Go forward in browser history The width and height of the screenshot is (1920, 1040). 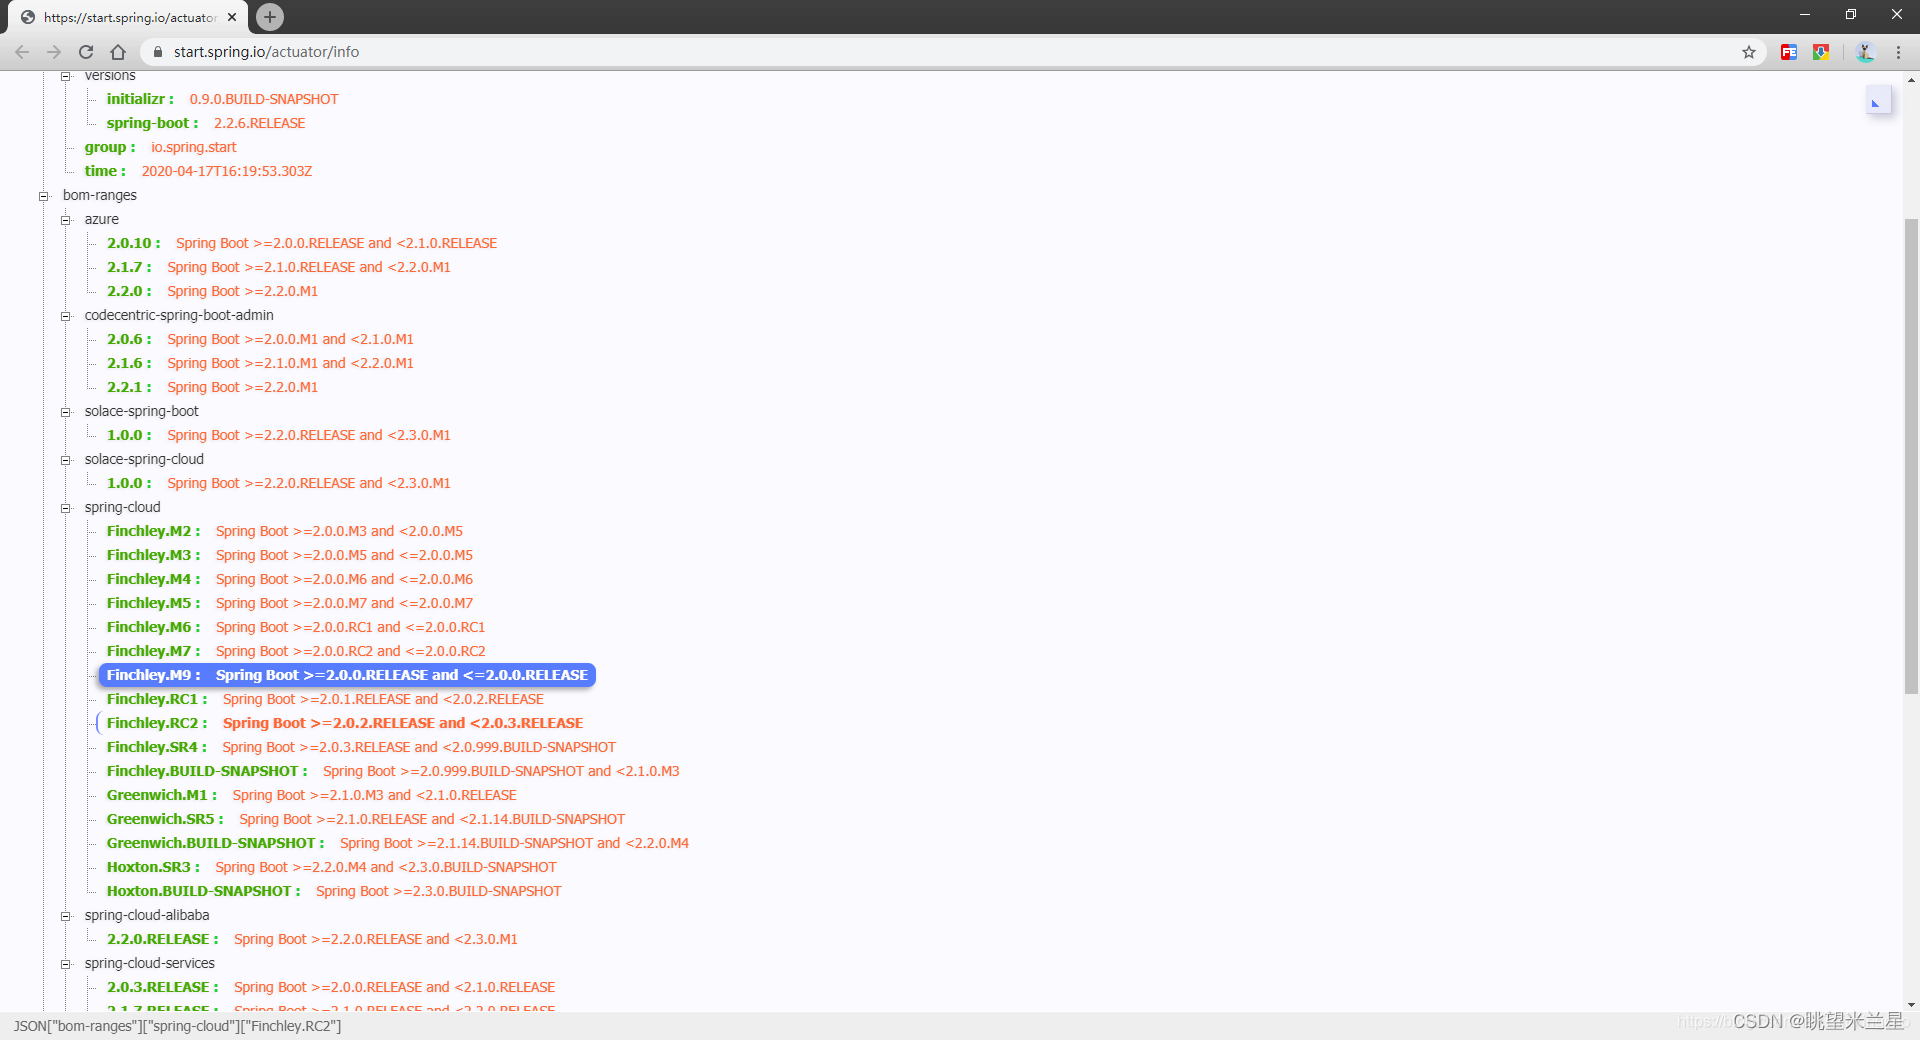(54, 52)
